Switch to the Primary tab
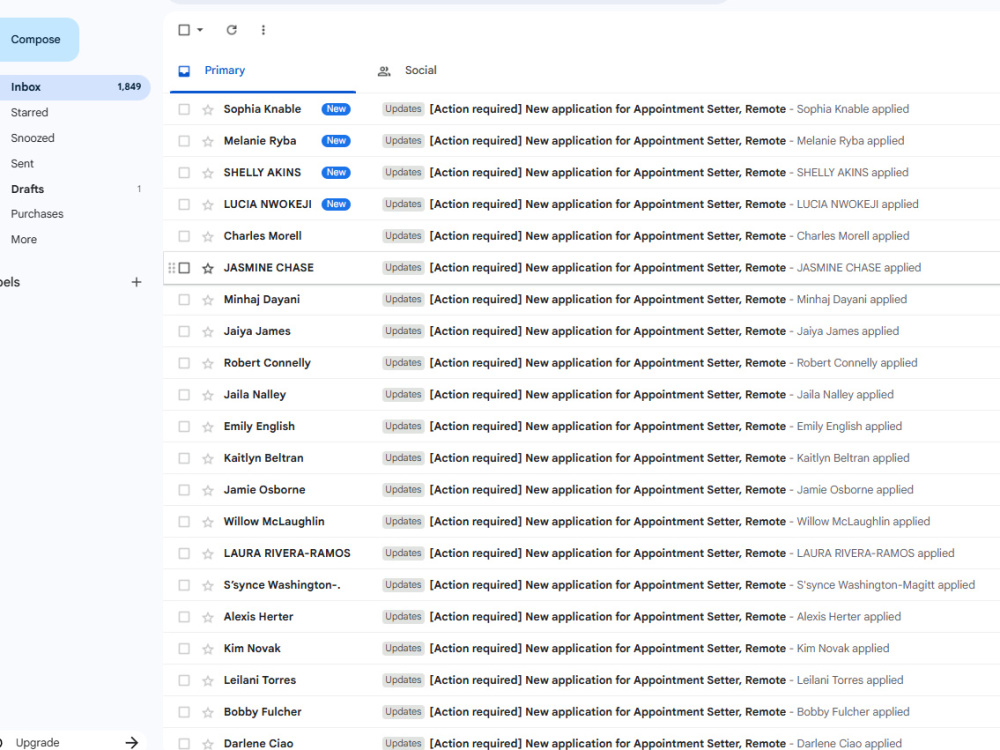 pyautogui.click(x=263, y=71)
